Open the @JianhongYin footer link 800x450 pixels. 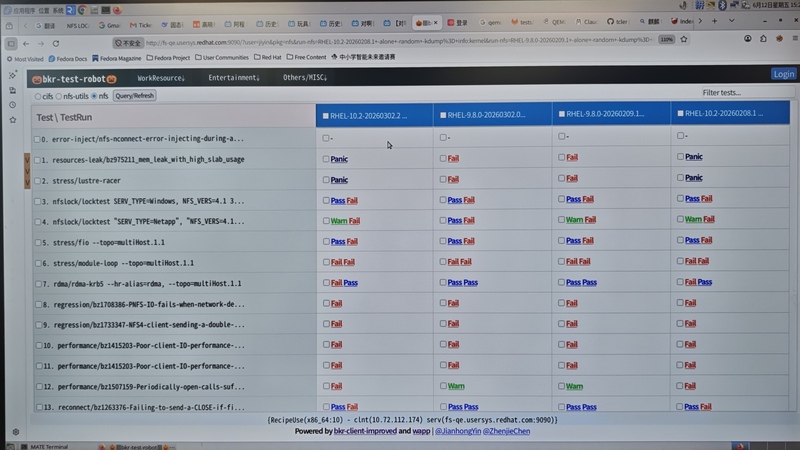point(458,431)
